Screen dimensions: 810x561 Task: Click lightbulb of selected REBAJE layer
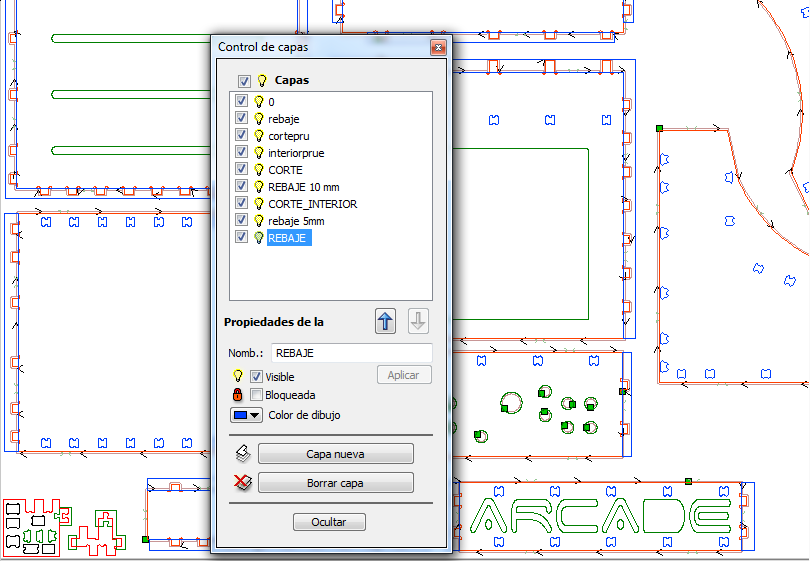[x=259, y=237]
